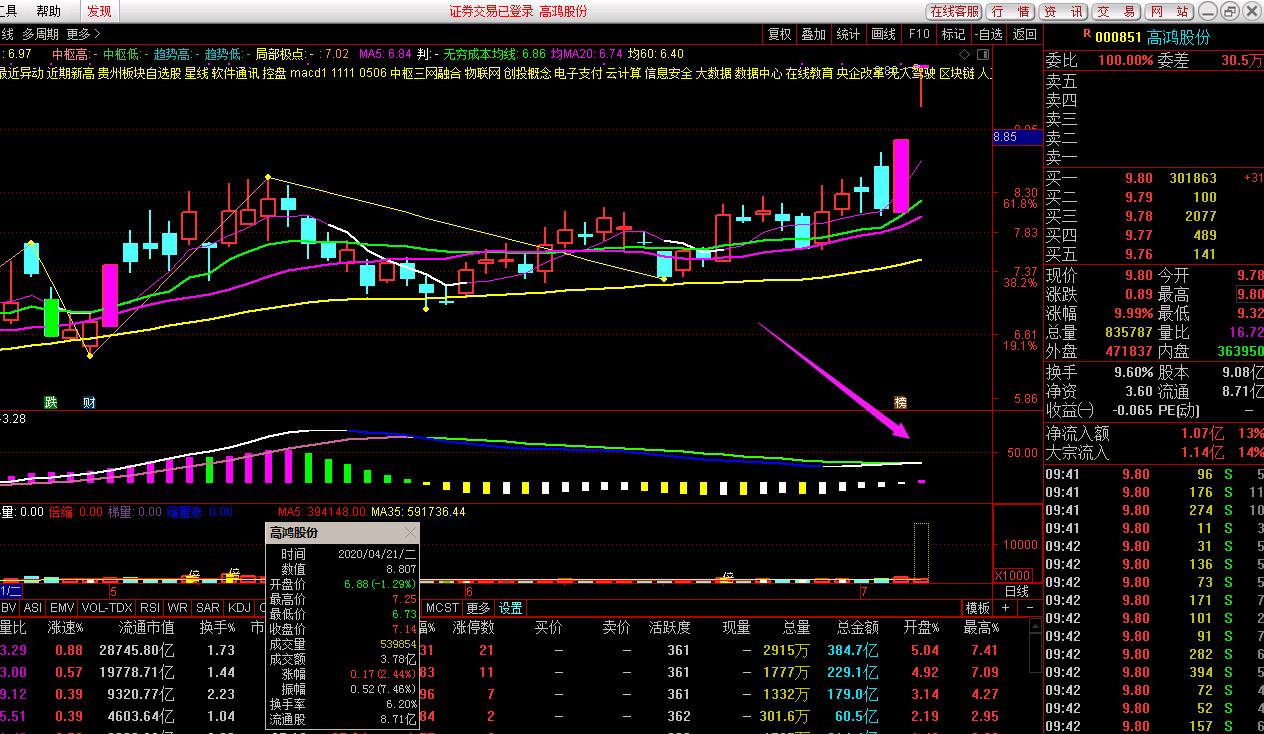Sort by the 涨停数 column header
Viewport: 1264px width, 734px height.
tap(474, 627)
